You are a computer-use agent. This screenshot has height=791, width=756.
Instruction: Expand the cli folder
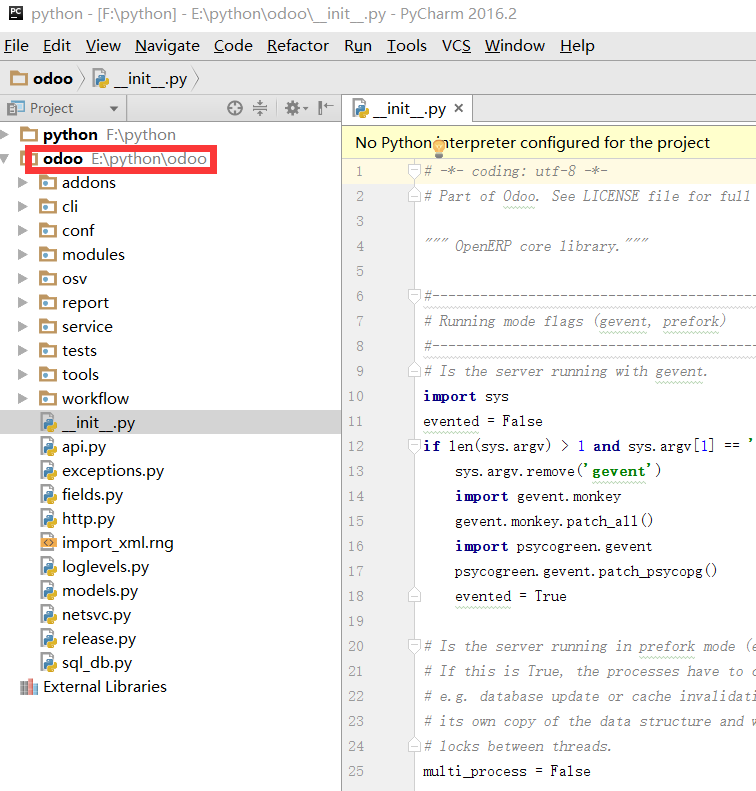point(23,206)
